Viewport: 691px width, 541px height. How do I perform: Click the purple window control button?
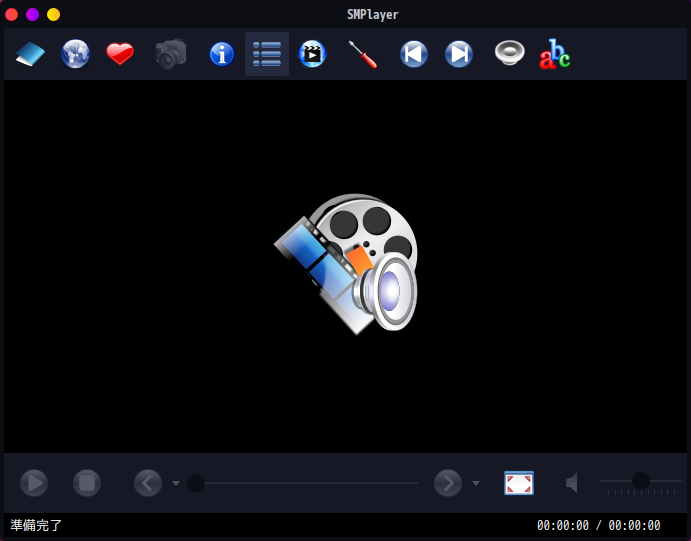[x=33, y=15]
